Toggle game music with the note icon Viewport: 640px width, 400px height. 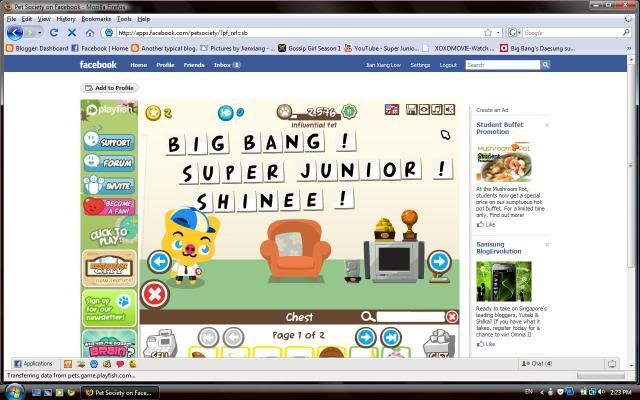coord(437,109)
